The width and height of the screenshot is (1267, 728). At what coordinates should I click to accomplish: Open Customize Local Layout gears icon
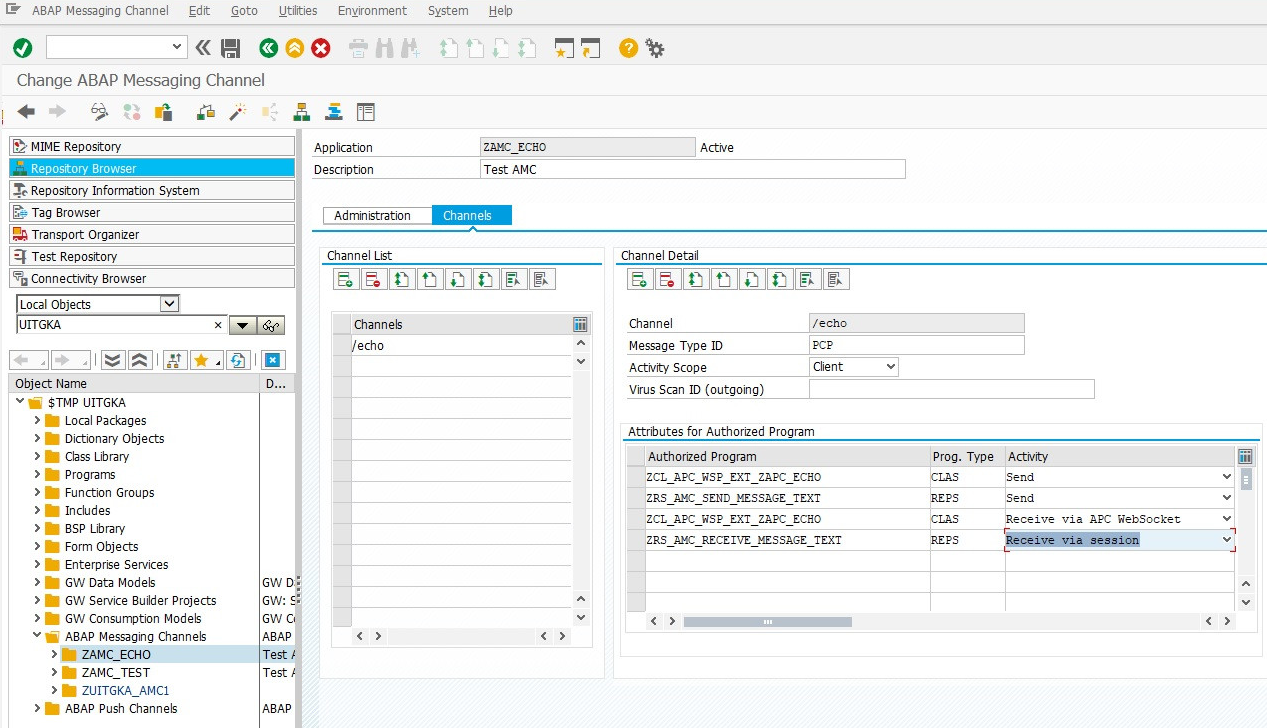click(655, 48)
